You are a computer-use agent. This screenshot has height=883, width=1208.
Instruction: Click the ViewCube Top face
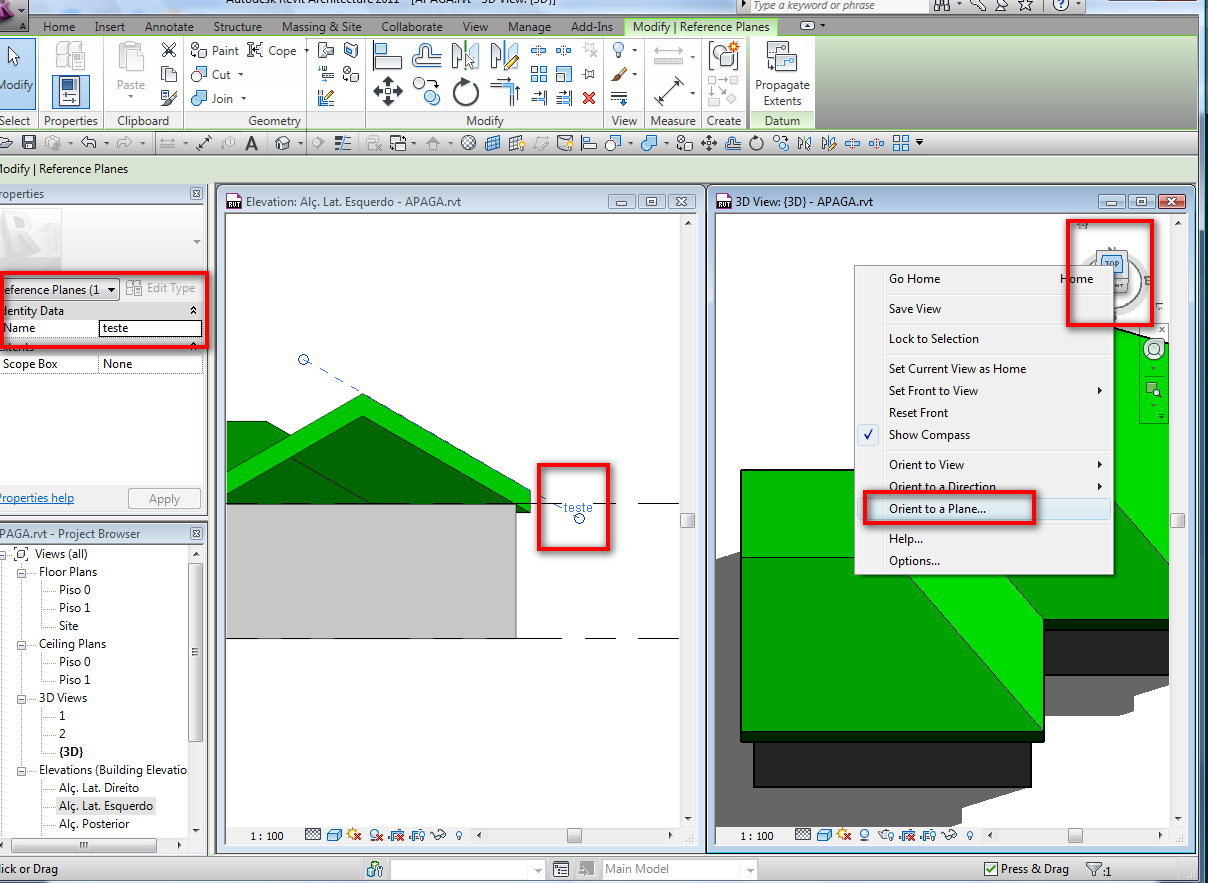tap(1112, 264)
